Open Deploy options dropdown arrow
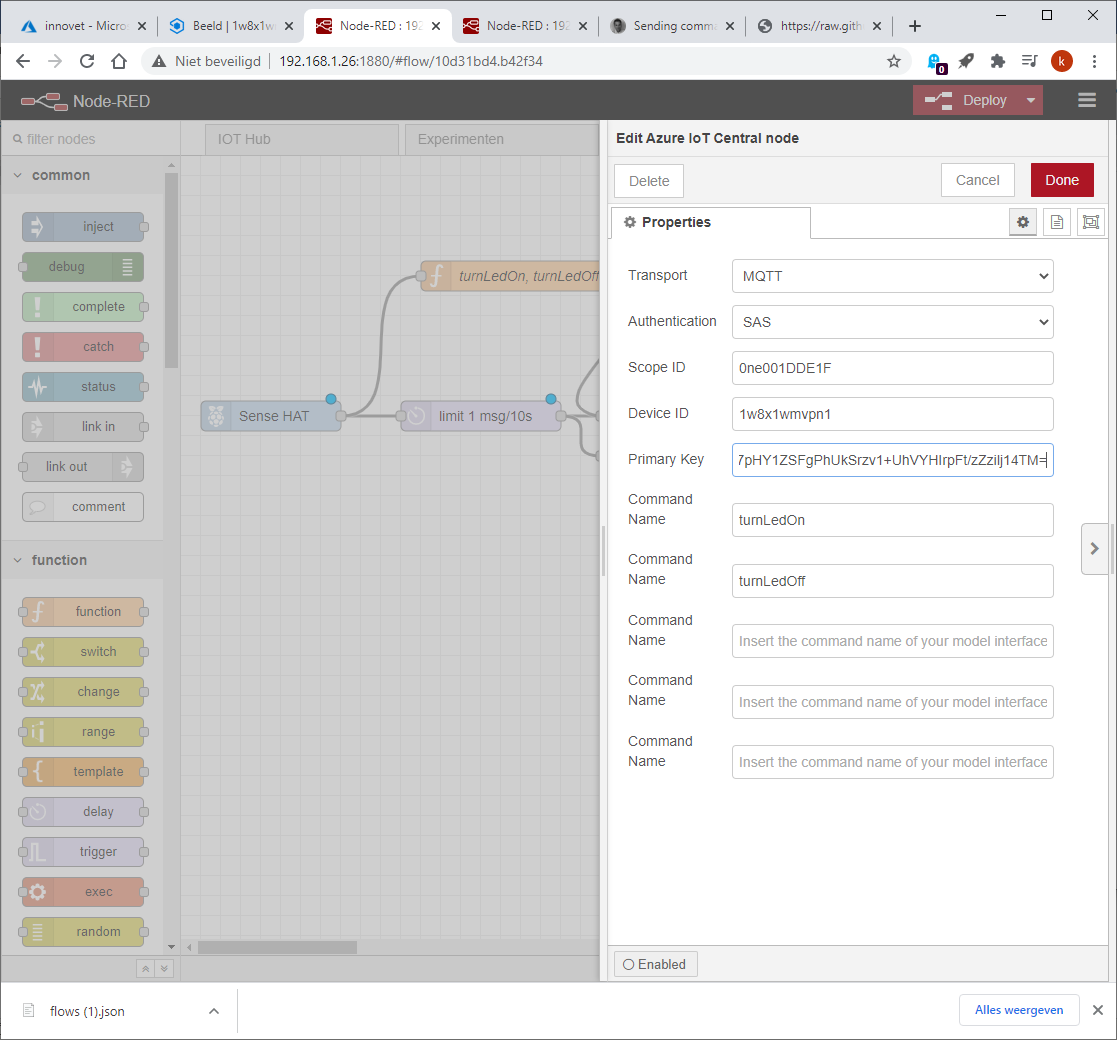This screenshot has width=1117, height=1040. point(1031,100)
